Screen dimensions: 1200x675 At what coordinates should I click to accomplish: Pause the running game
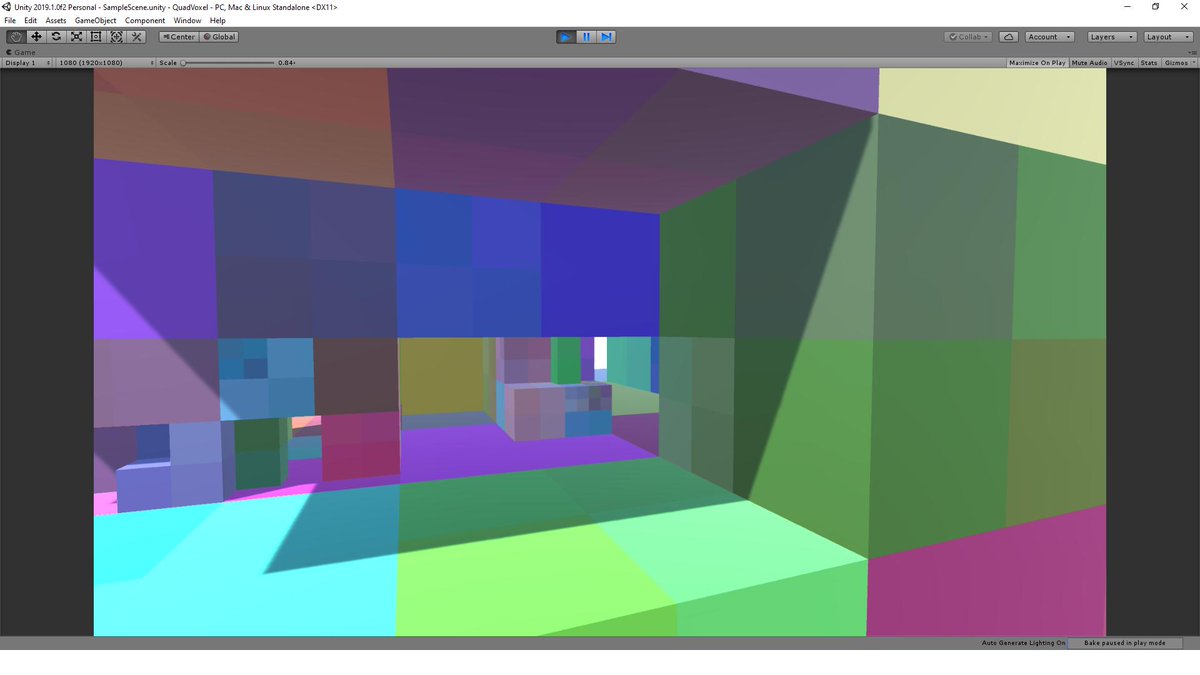(x=586, y=37)
